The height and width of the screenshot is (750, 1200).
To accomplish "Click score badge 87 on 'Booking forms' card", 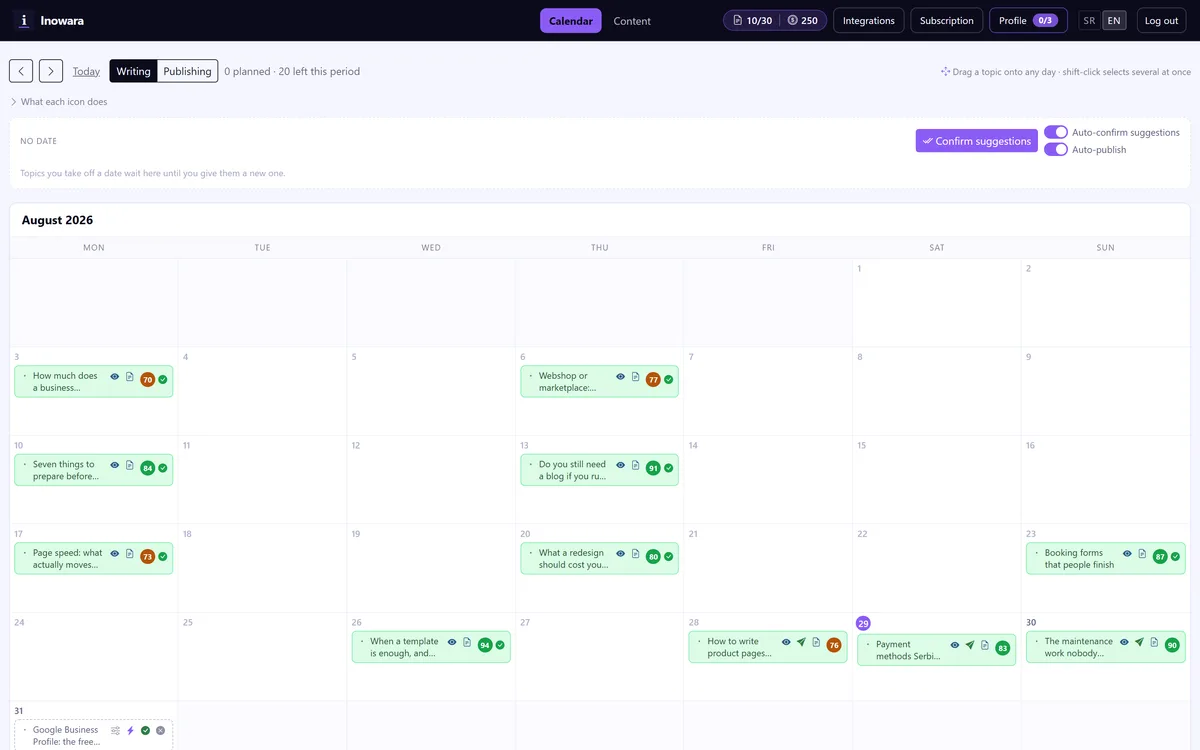I will point(1160,557).
